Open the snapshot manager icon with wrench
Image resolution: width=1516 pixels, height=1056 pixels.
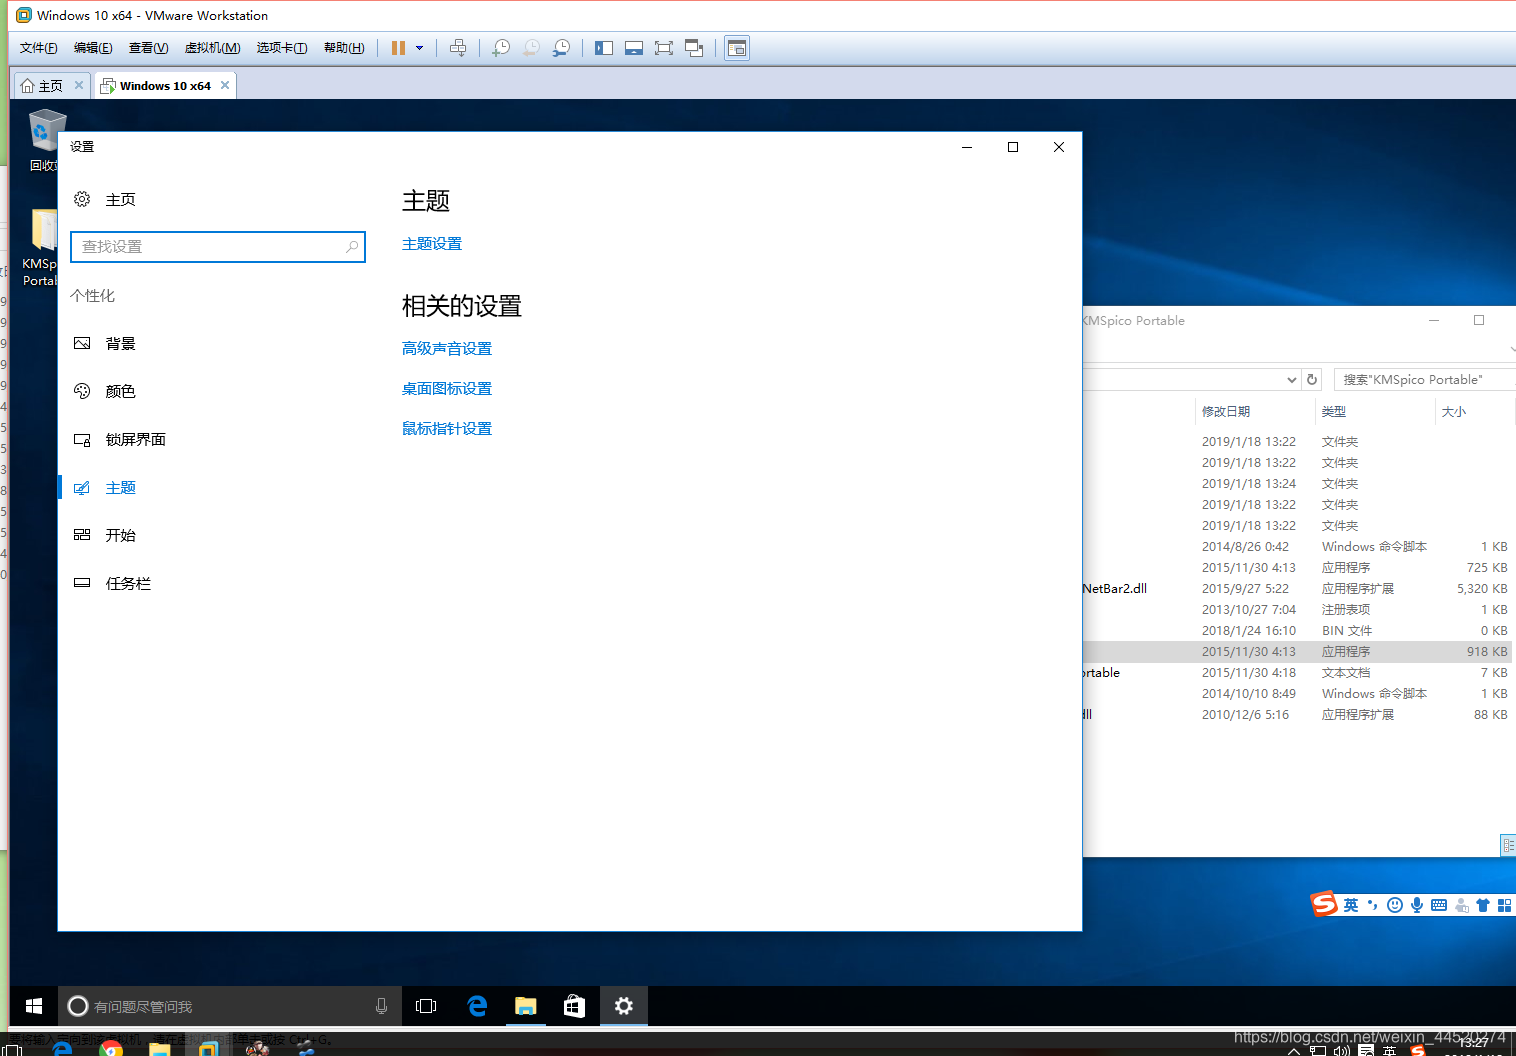561,48
